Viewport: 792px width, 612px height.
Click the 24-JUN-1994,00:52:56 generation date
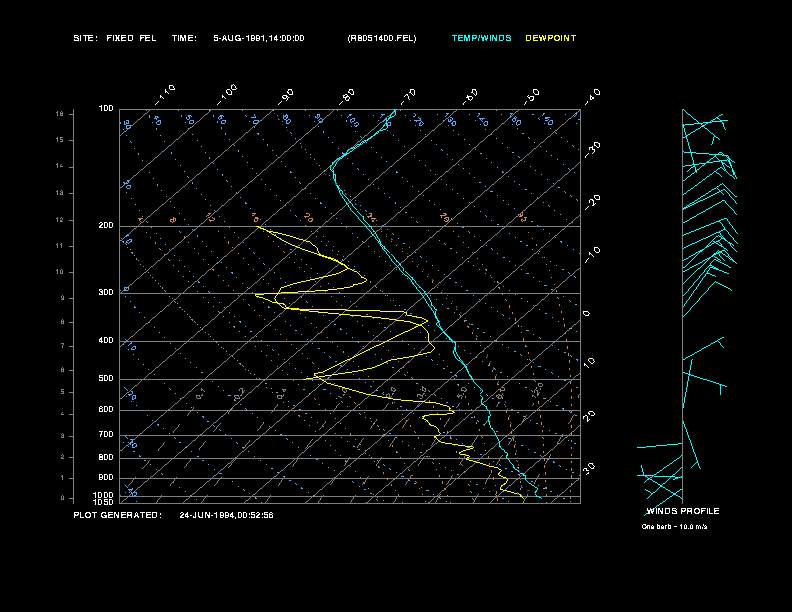[x=226, y=515]
